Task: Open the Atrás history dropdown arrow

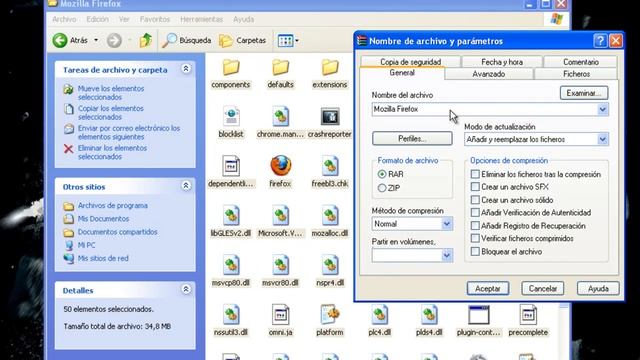Action: click(x=96, y=40)
